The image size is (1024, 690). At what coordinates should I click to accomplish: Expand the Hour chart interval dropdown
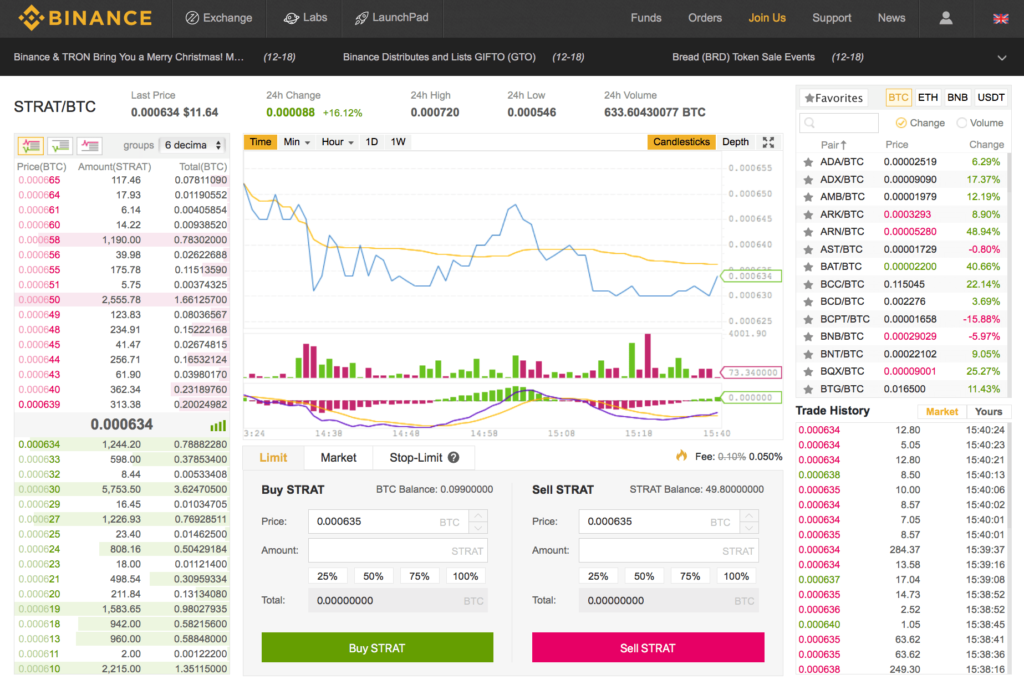pyautogui.click(x=337, y=142)
